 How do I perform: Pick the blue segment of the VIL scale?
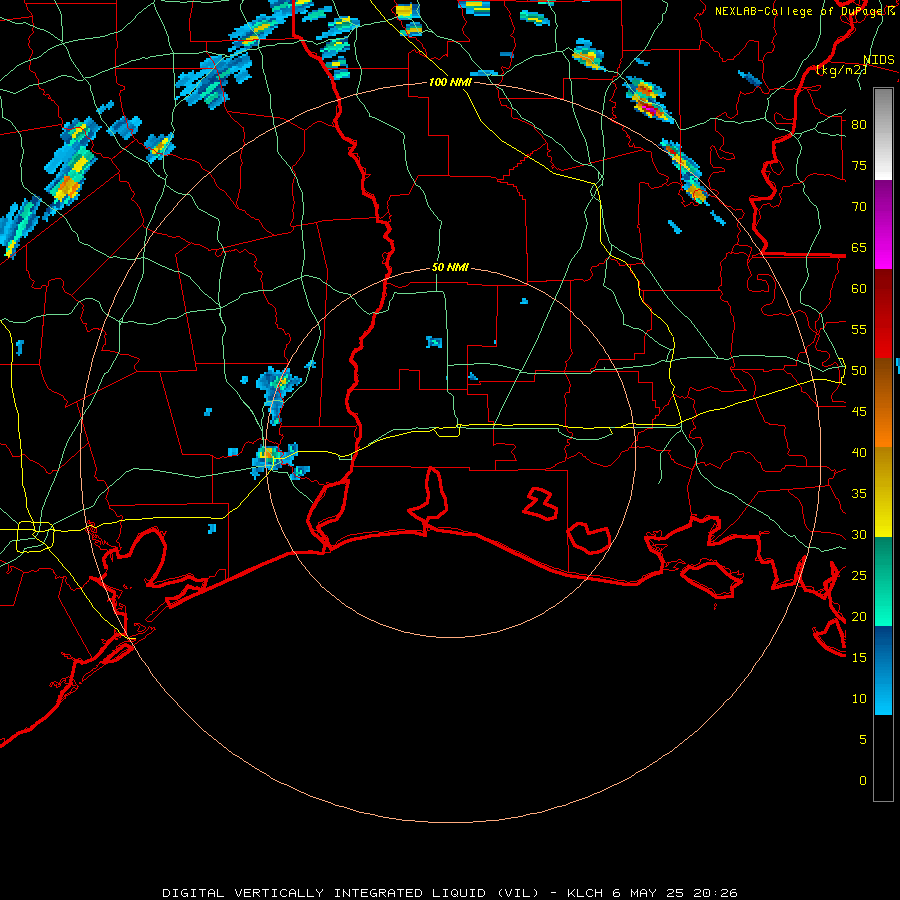[x=883, y=670]
